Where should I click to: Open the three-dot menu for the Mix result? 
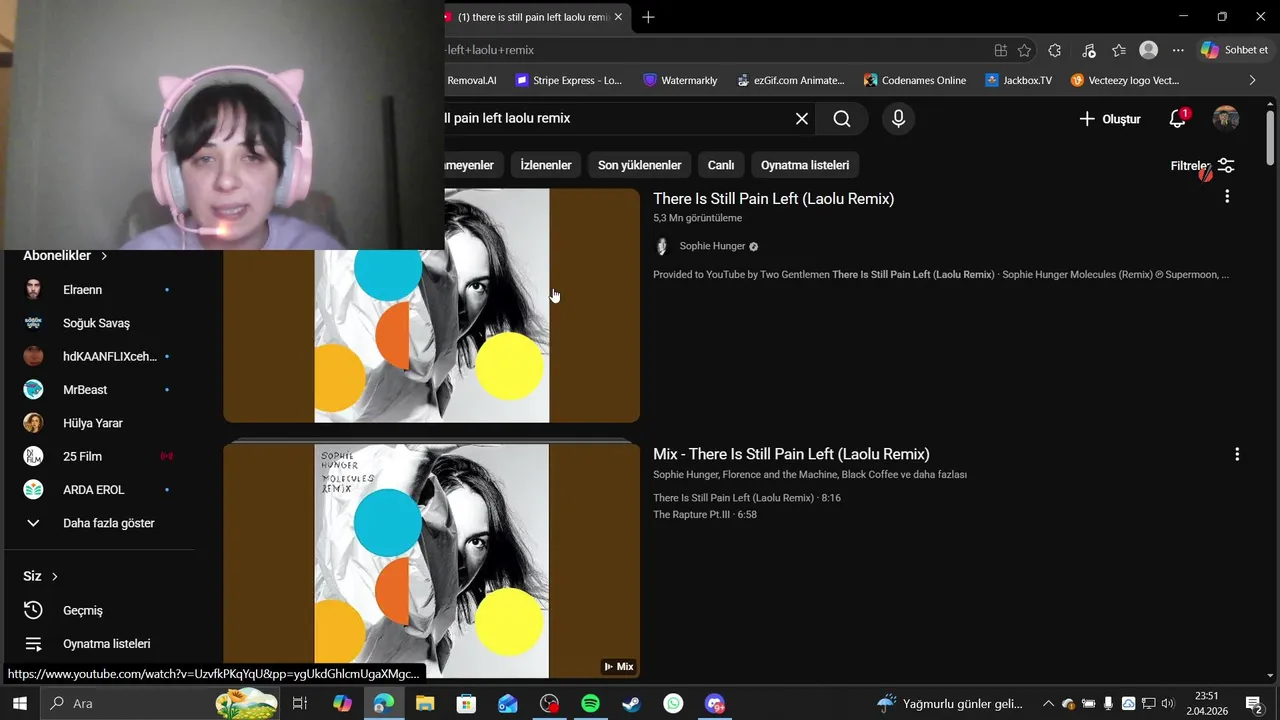click(1237, 454)
